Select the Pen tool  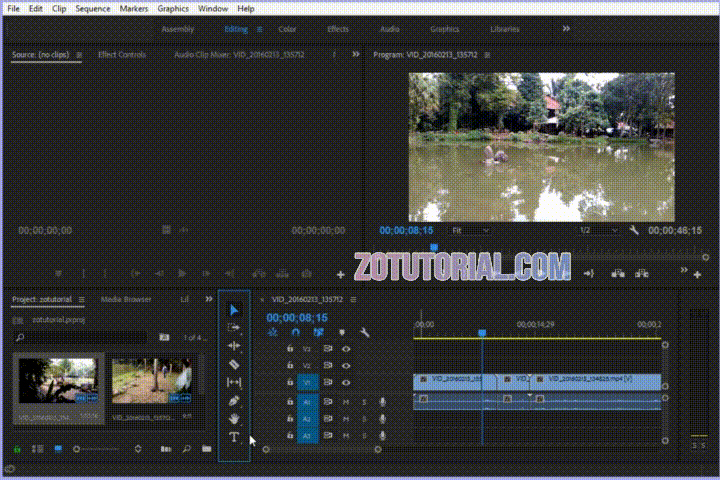tap(234, 401)
